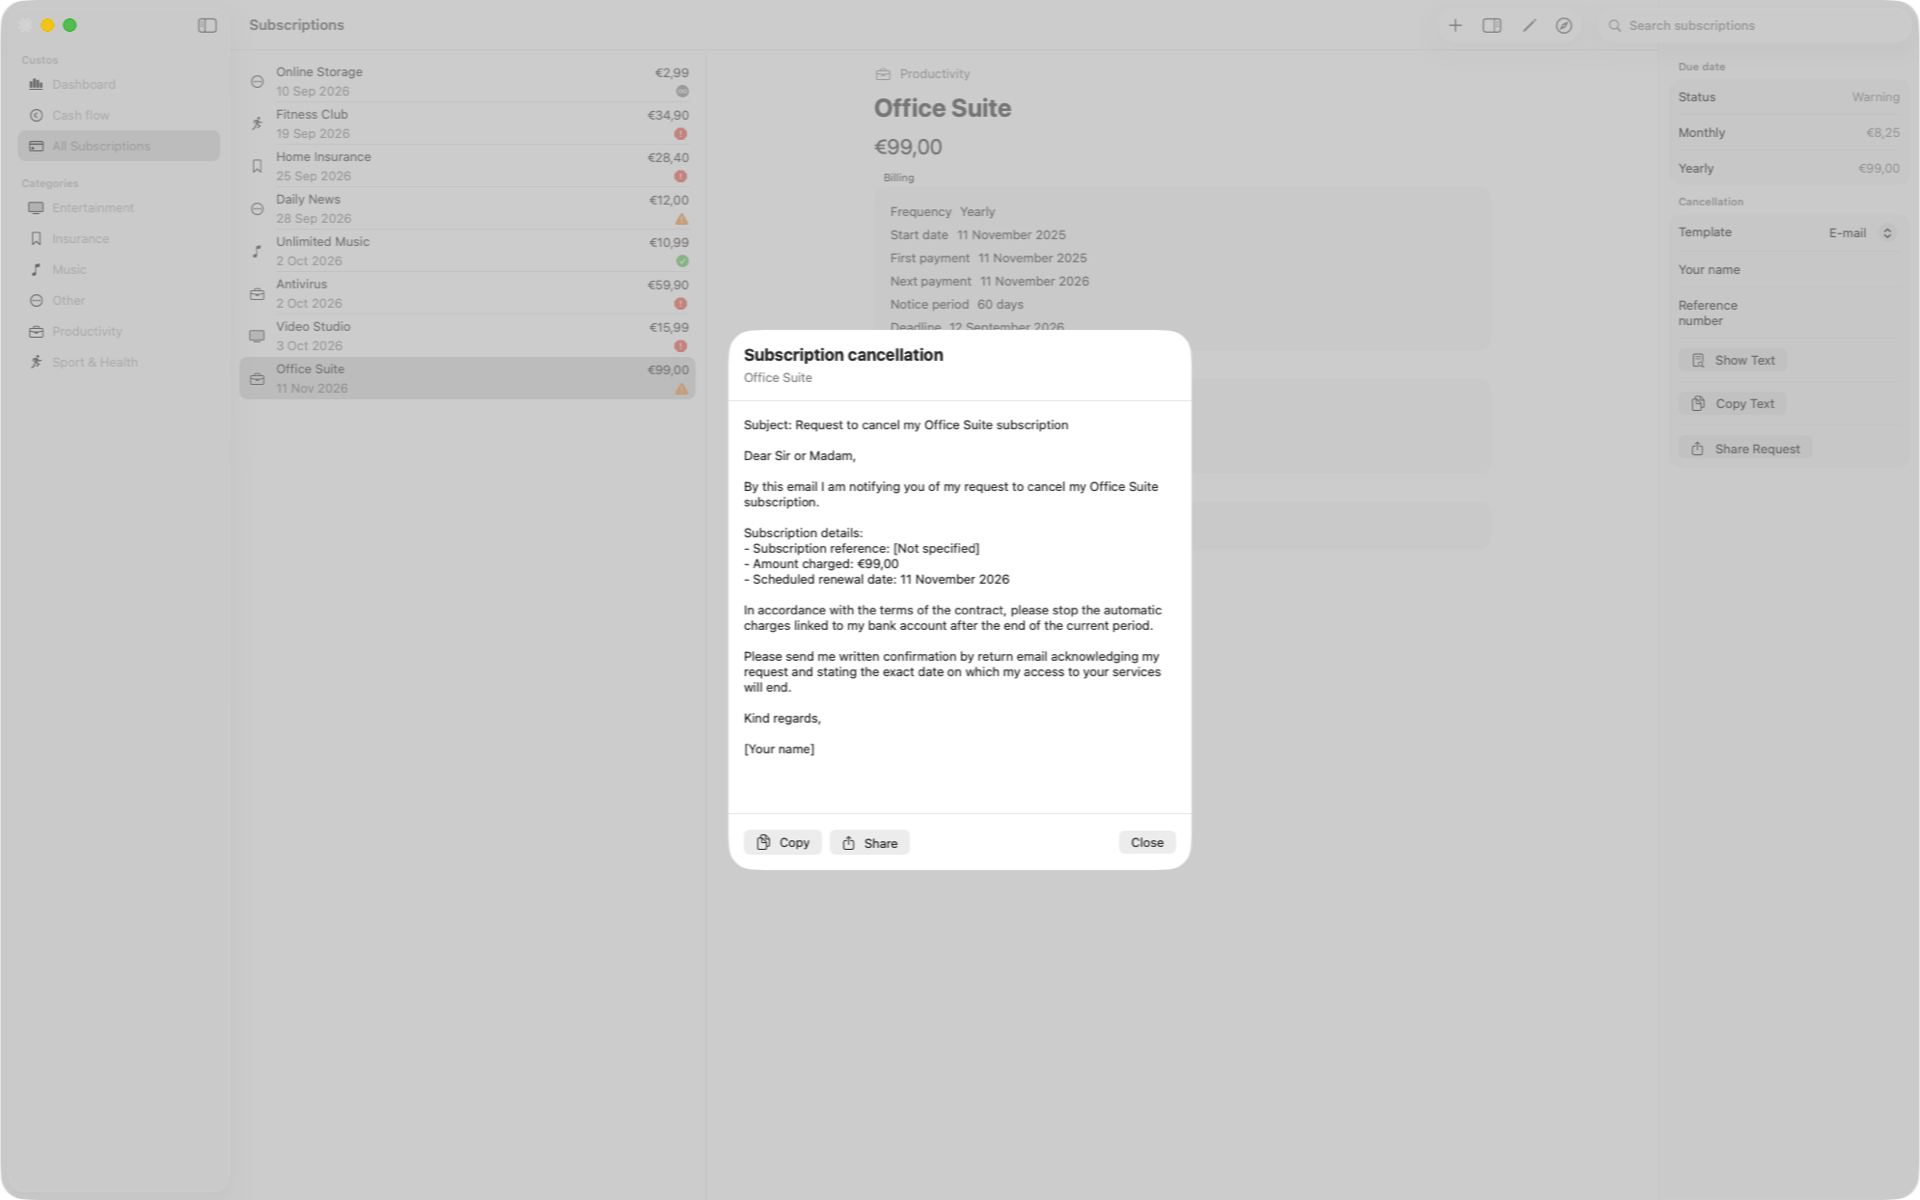Filter by Entertainment category
Screen dimensions: 1920x1200
tap(119, 208)
